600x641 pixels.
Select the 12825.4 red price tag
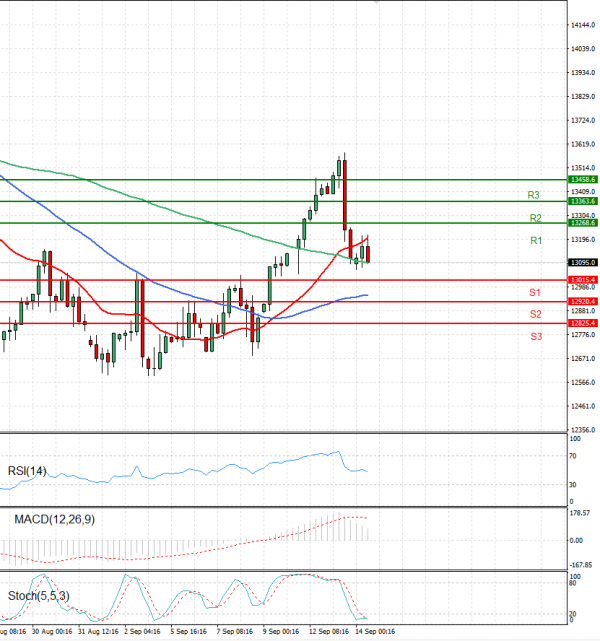click(x=583, y=323)
